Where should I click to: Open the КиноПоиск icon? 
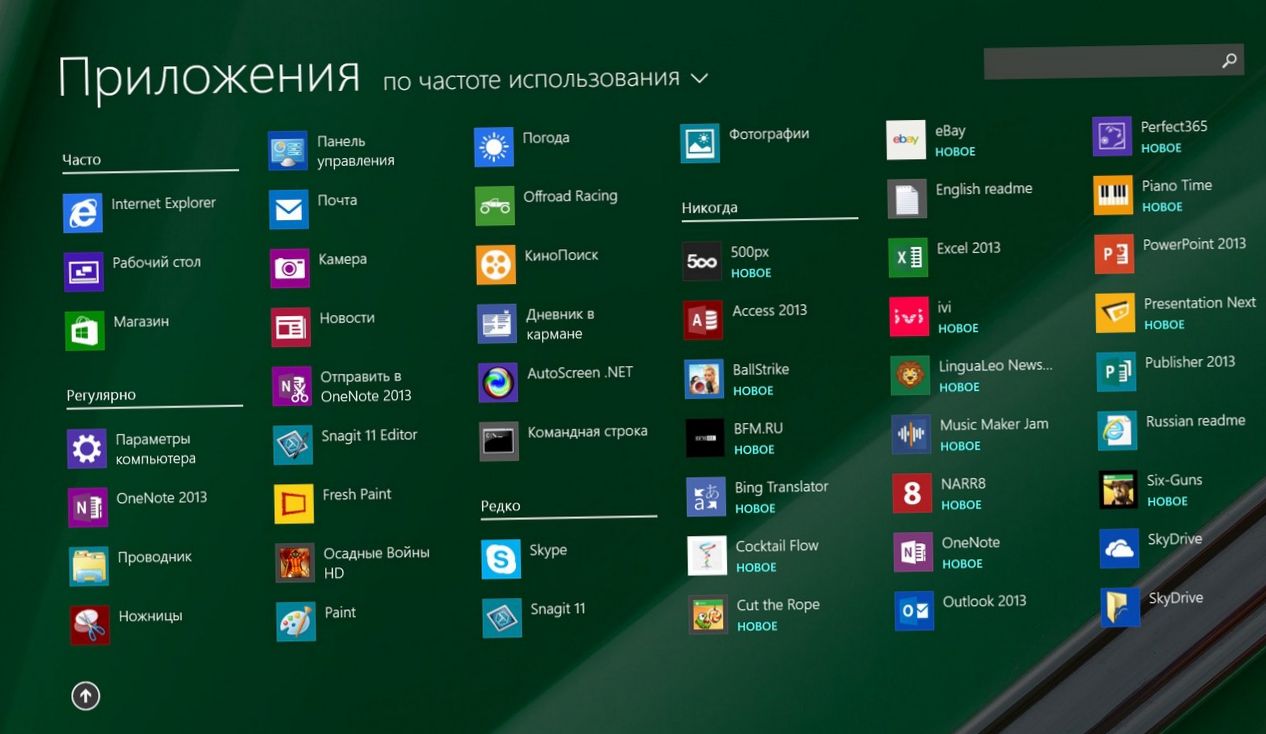pyautogui.click(x=496, y=265)
